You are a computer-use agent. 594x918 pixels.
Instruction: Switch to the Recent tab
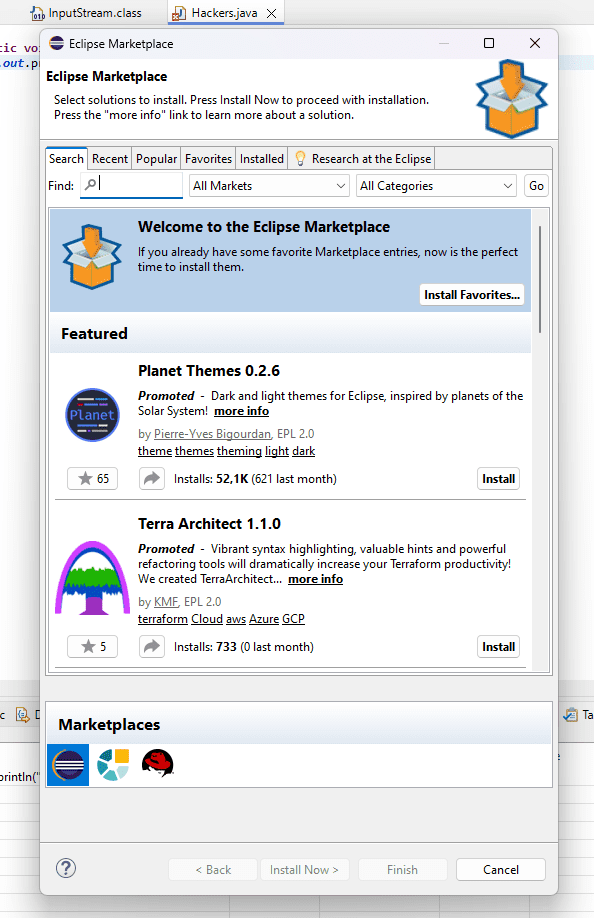point(109,159)
